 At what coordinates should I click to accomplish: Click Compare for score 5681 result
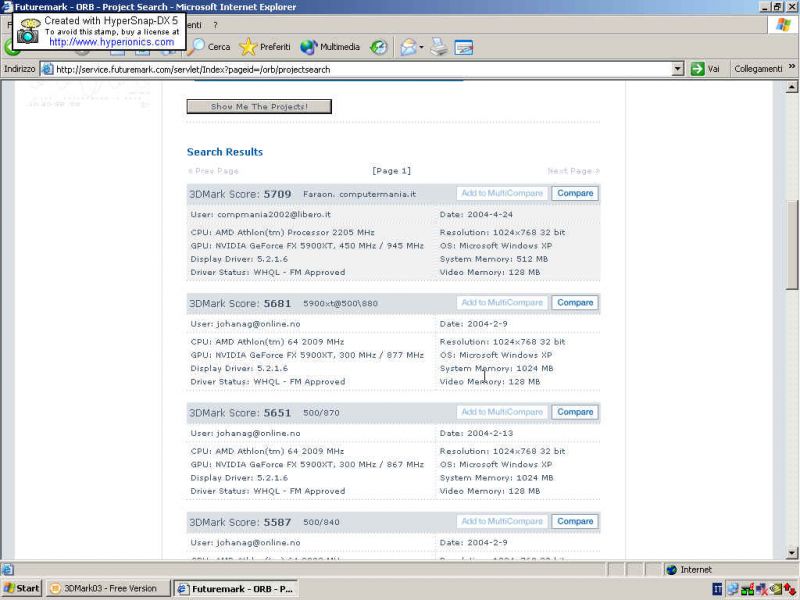point(575,303)
